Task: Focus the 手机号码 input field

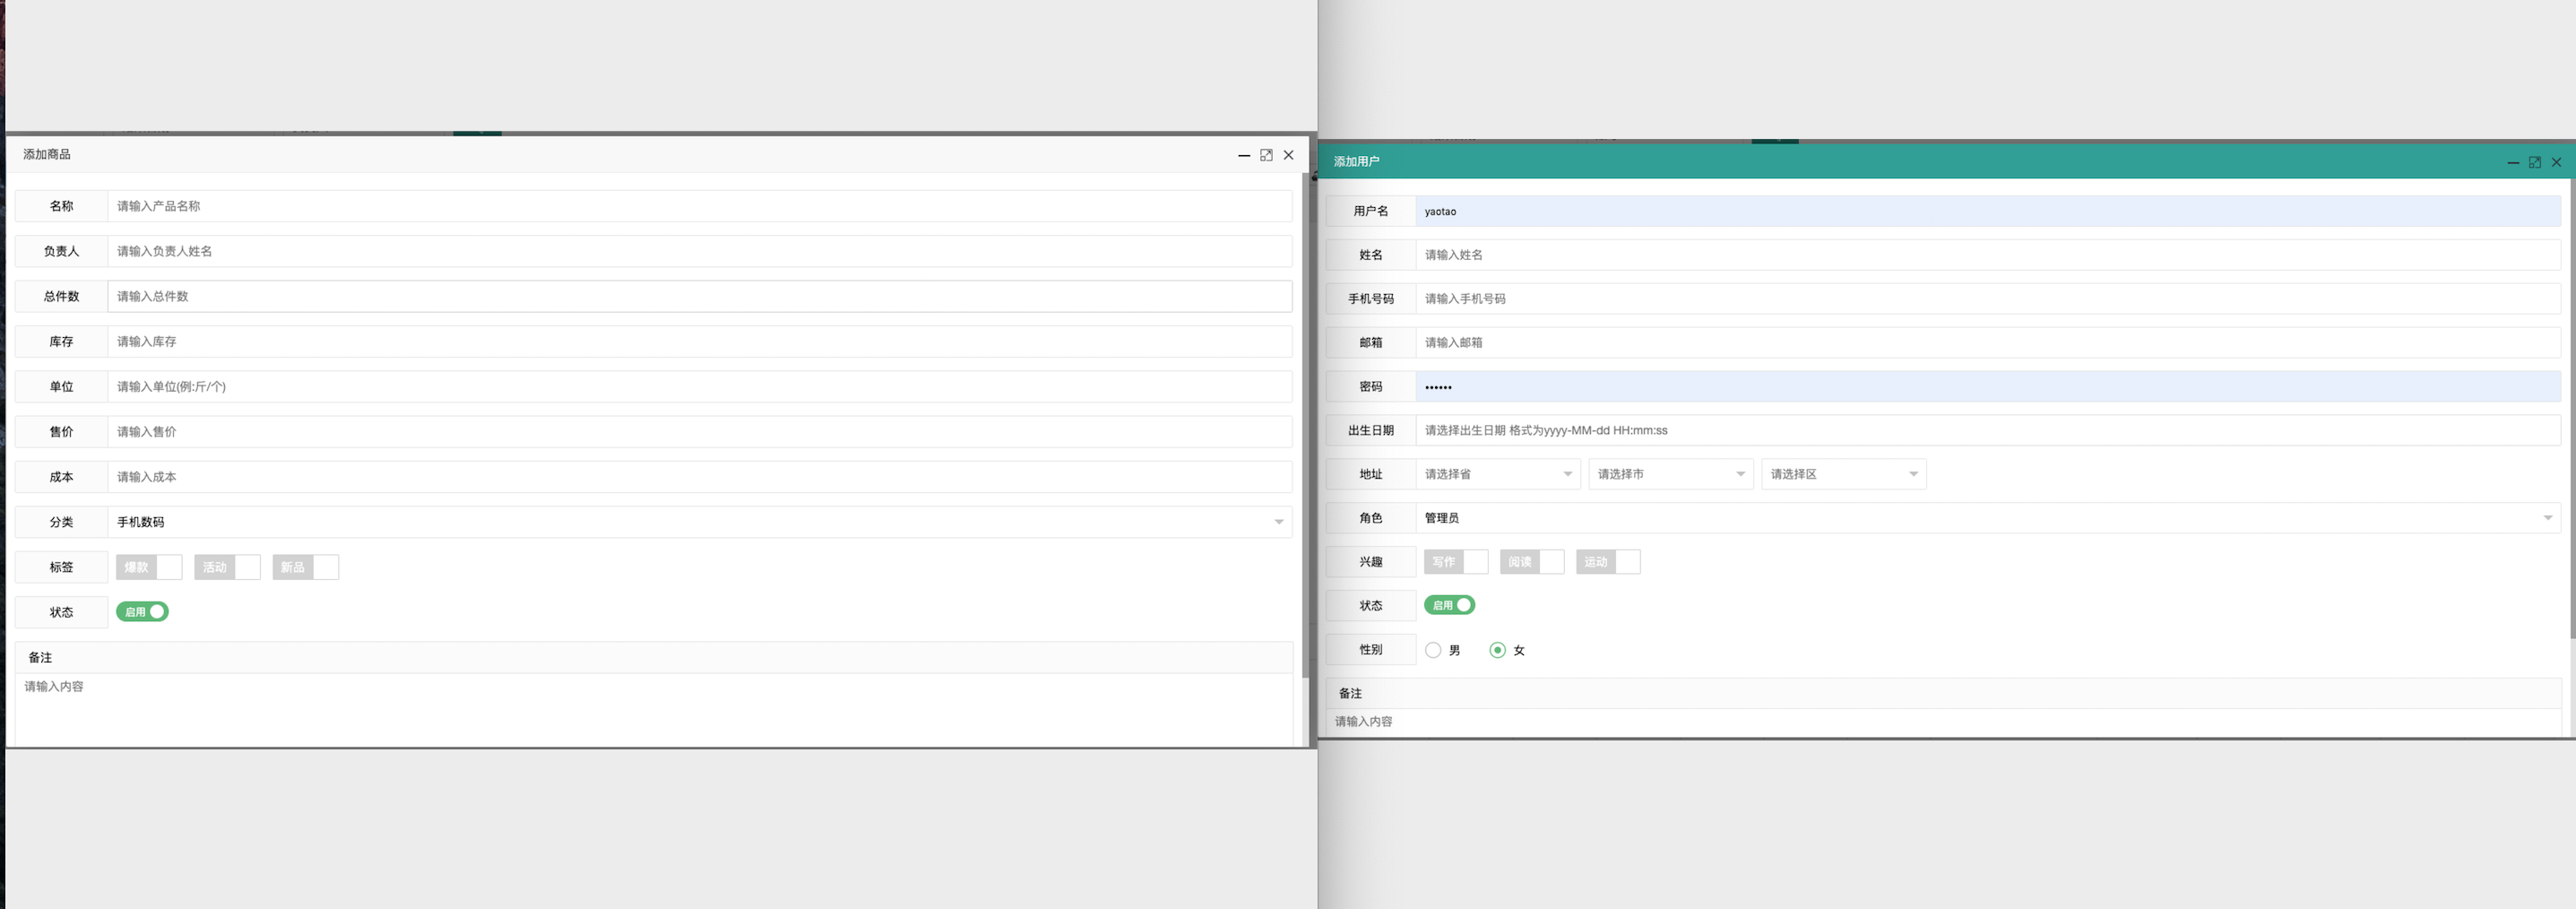Action: coord(1988,298)
